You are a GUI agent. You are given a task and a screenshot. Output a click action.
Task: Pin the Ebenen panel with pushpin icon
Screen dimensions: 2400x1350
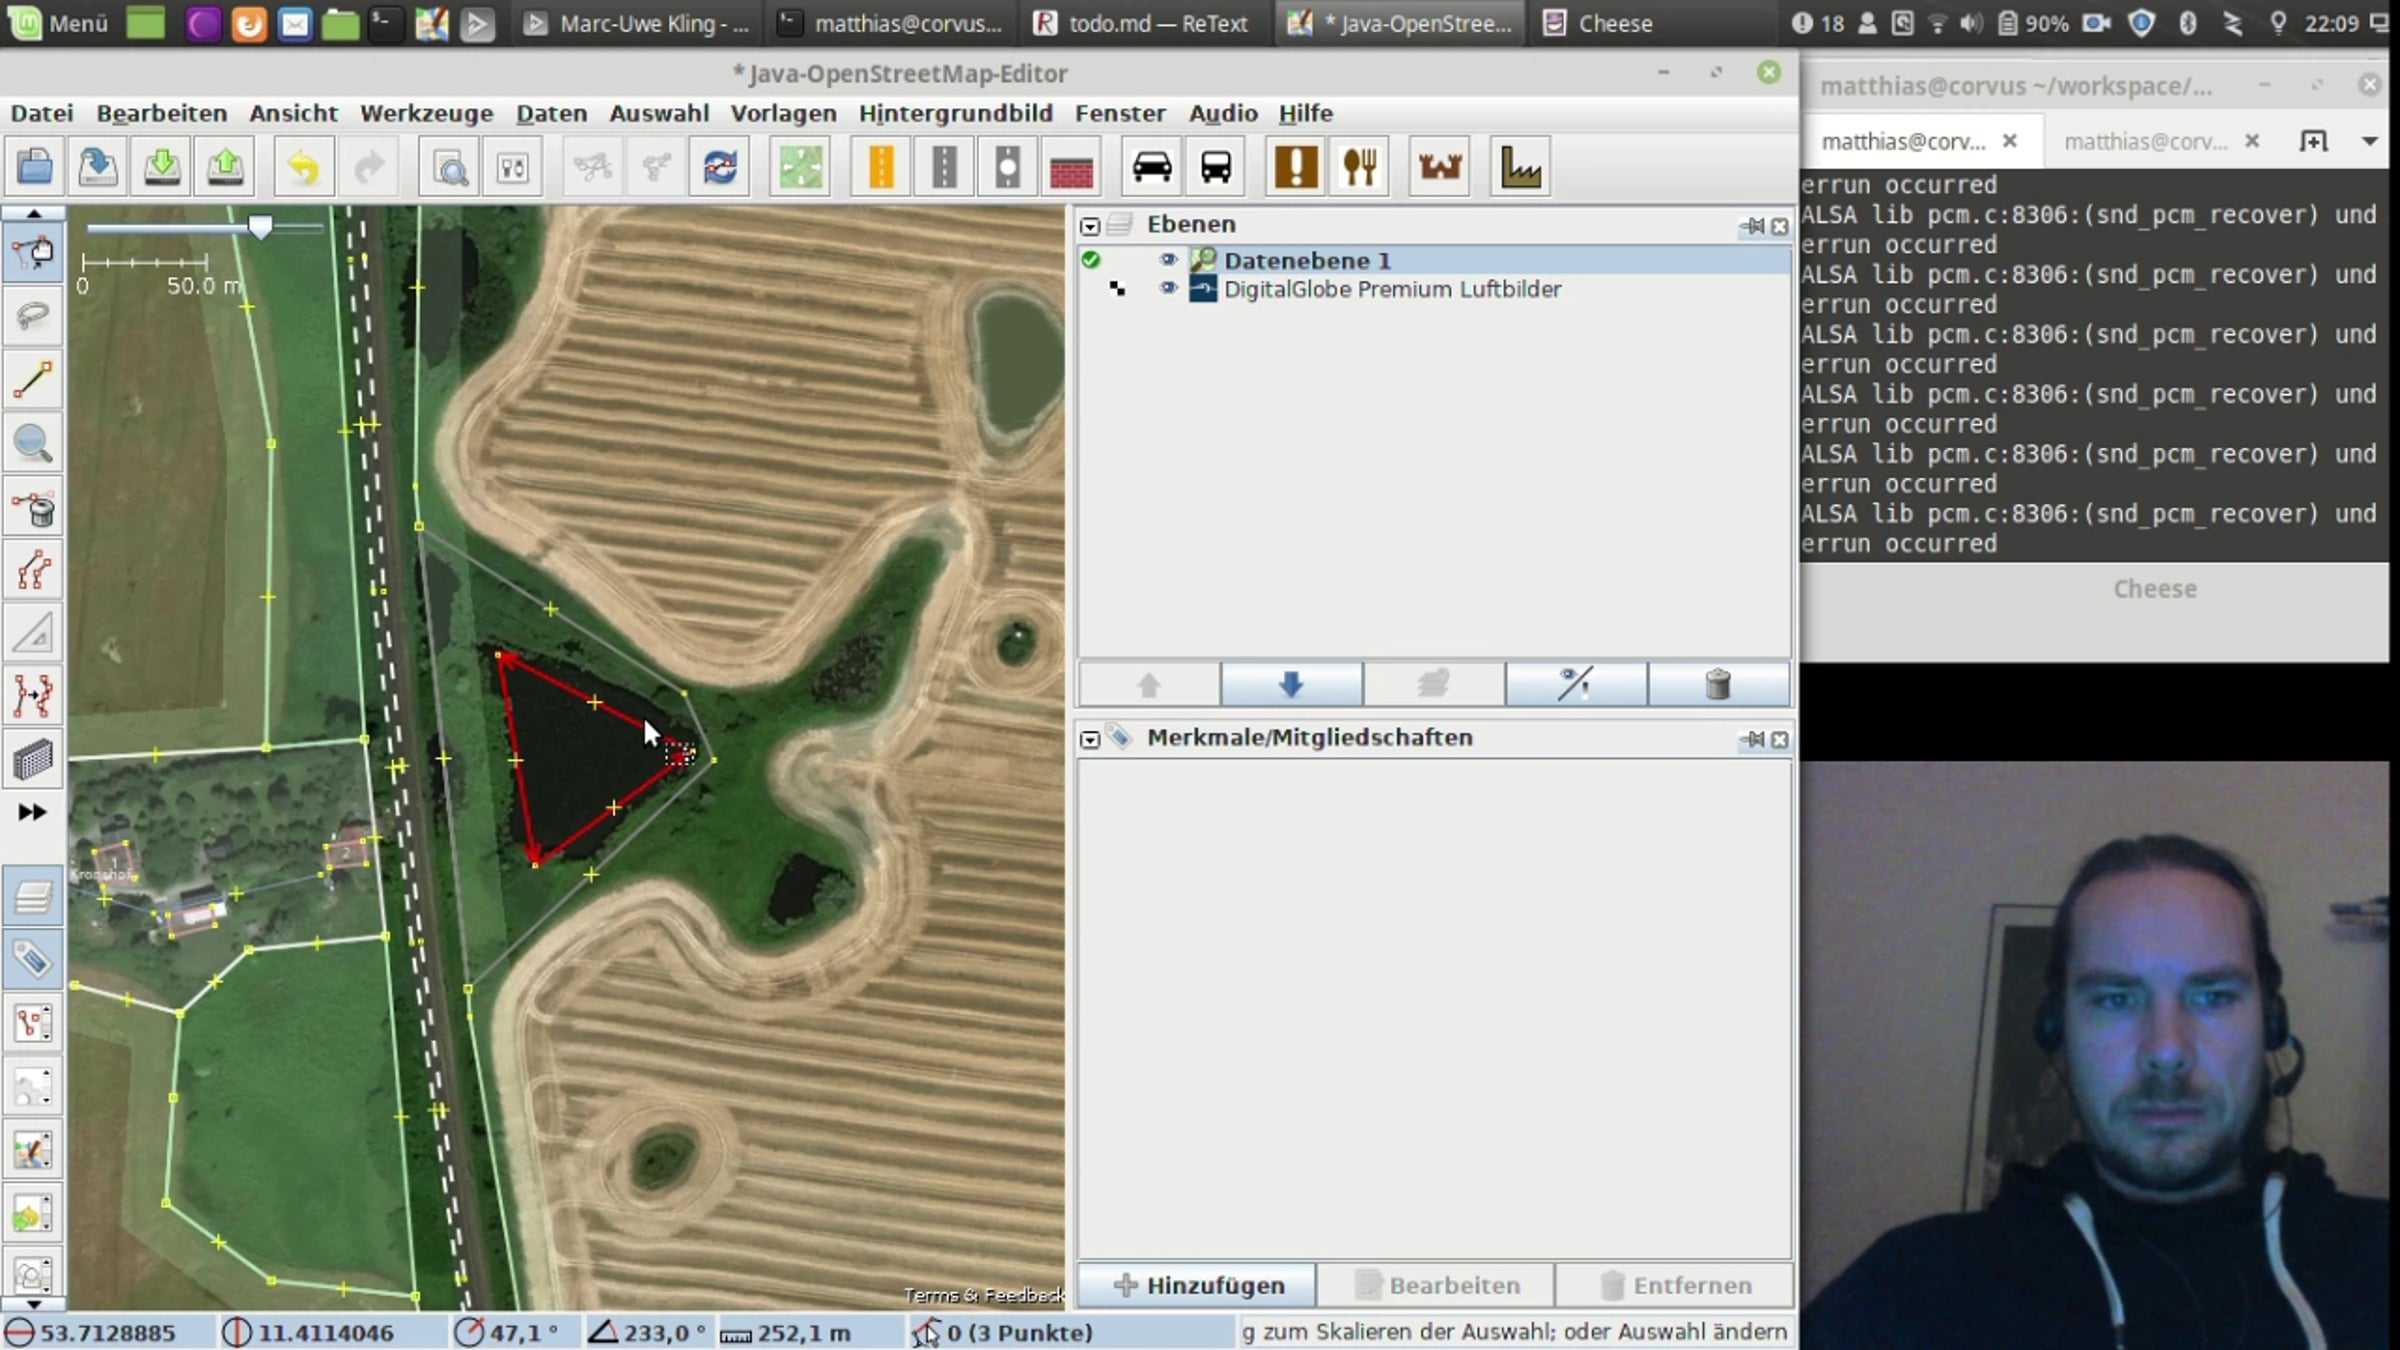pyautogui.click(x=1753, y=226)
